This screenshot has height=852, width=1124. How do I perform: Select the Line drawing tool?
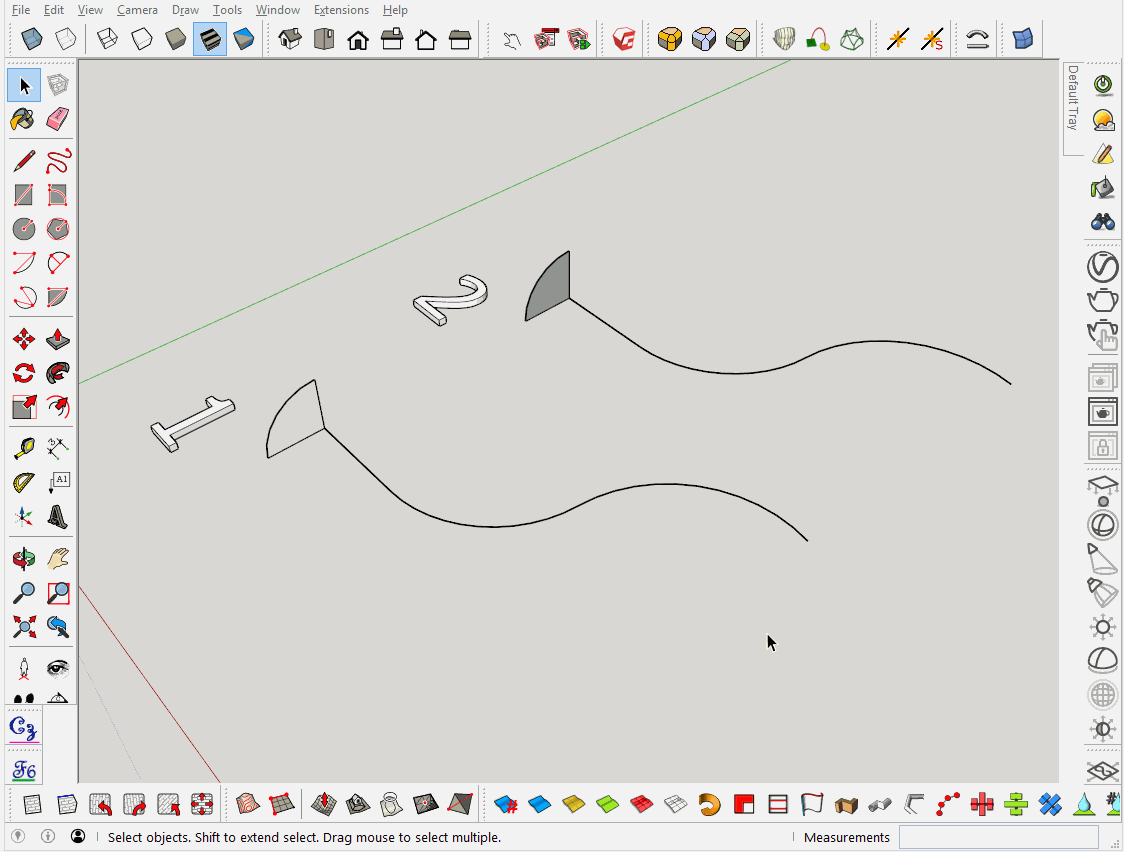coord(24,161)
